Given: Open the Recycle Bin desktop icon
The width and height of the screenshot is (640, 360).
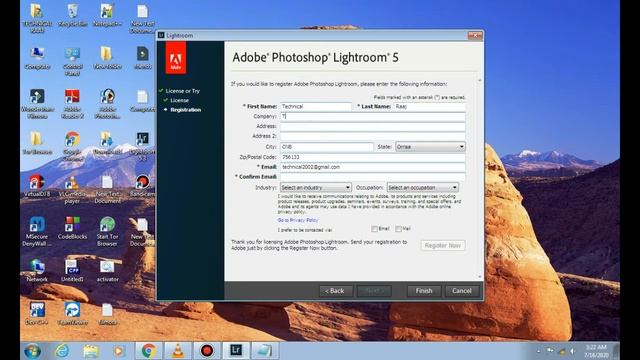Looking at the screenshot, I should (72, 16).
